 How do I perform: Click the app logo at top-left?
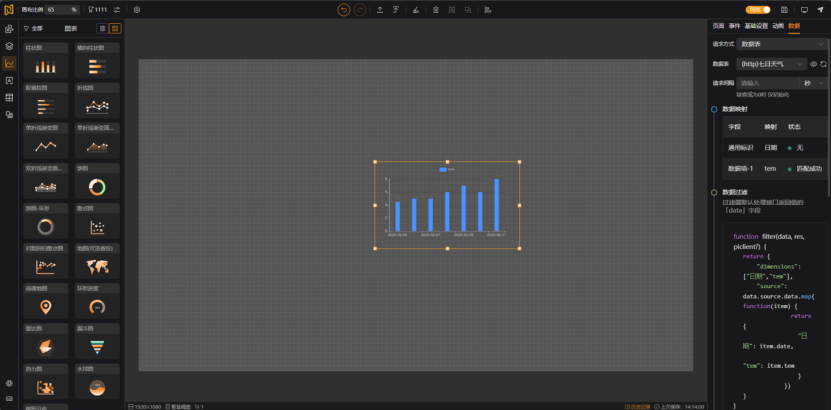click(x=8, y=10)
